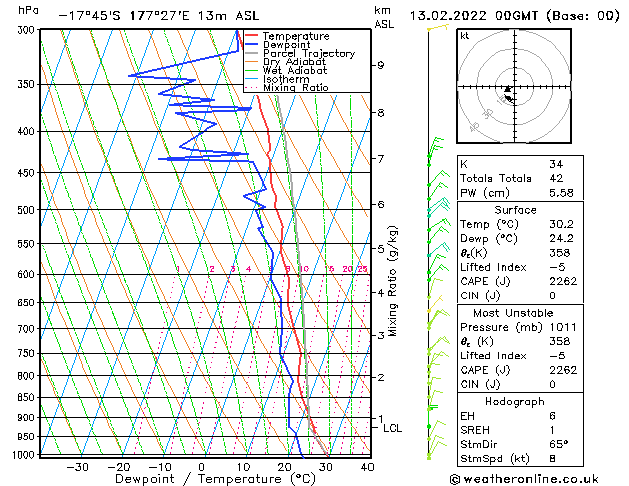
Task: Click the kt unit label in hodograph
Action: pyautogui.click(x=465, y=36)
